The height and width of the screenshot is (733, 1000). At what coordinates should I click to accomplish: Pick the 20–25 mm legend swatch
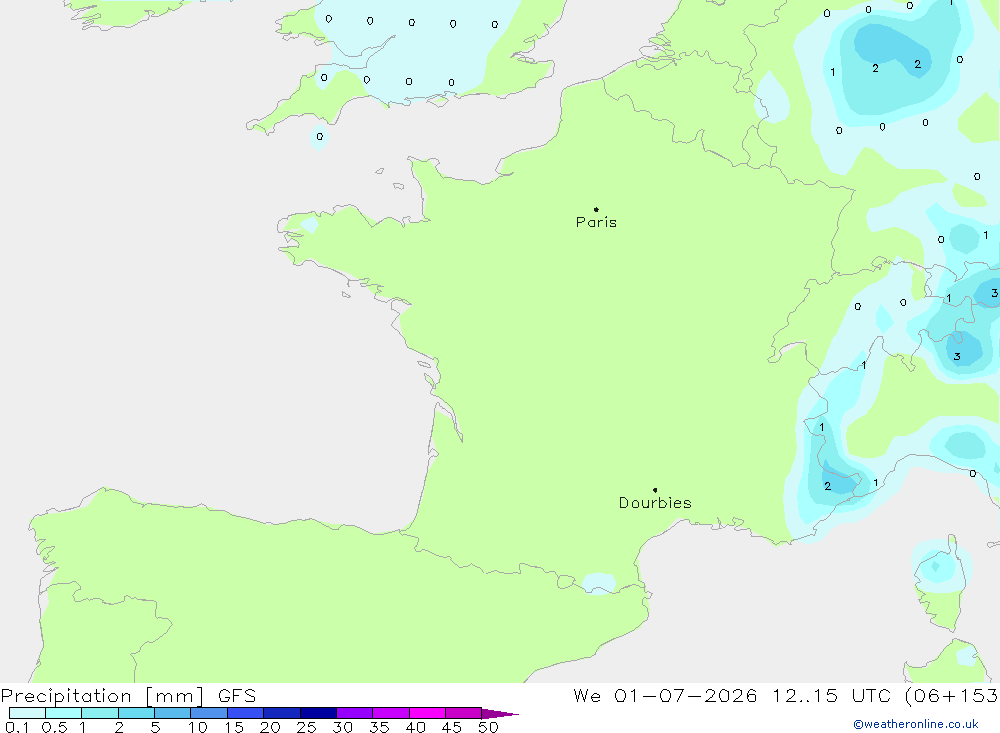(282, 713)
